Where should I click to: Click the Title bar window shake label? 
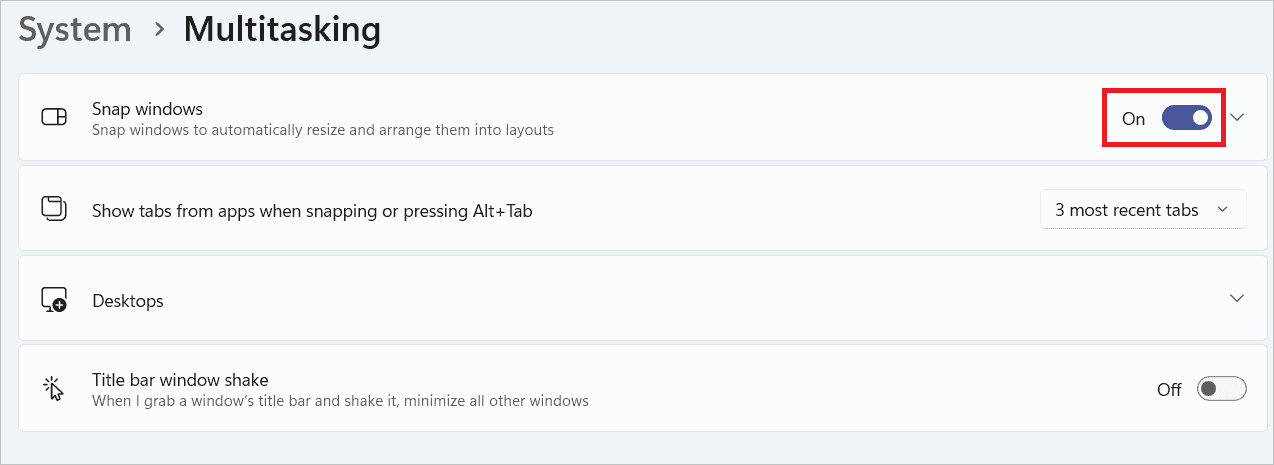click(180, 380)
